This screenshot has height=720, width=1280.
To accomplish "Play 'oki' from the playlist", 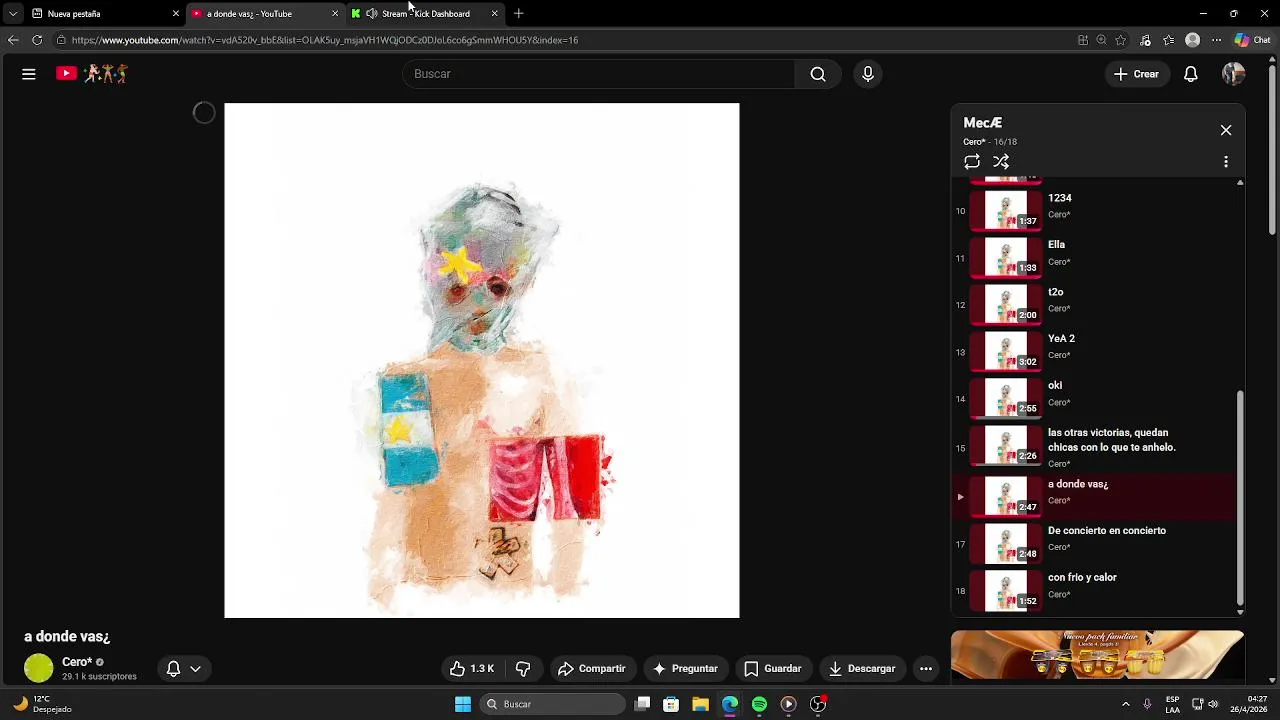I will click(1095, 398).
